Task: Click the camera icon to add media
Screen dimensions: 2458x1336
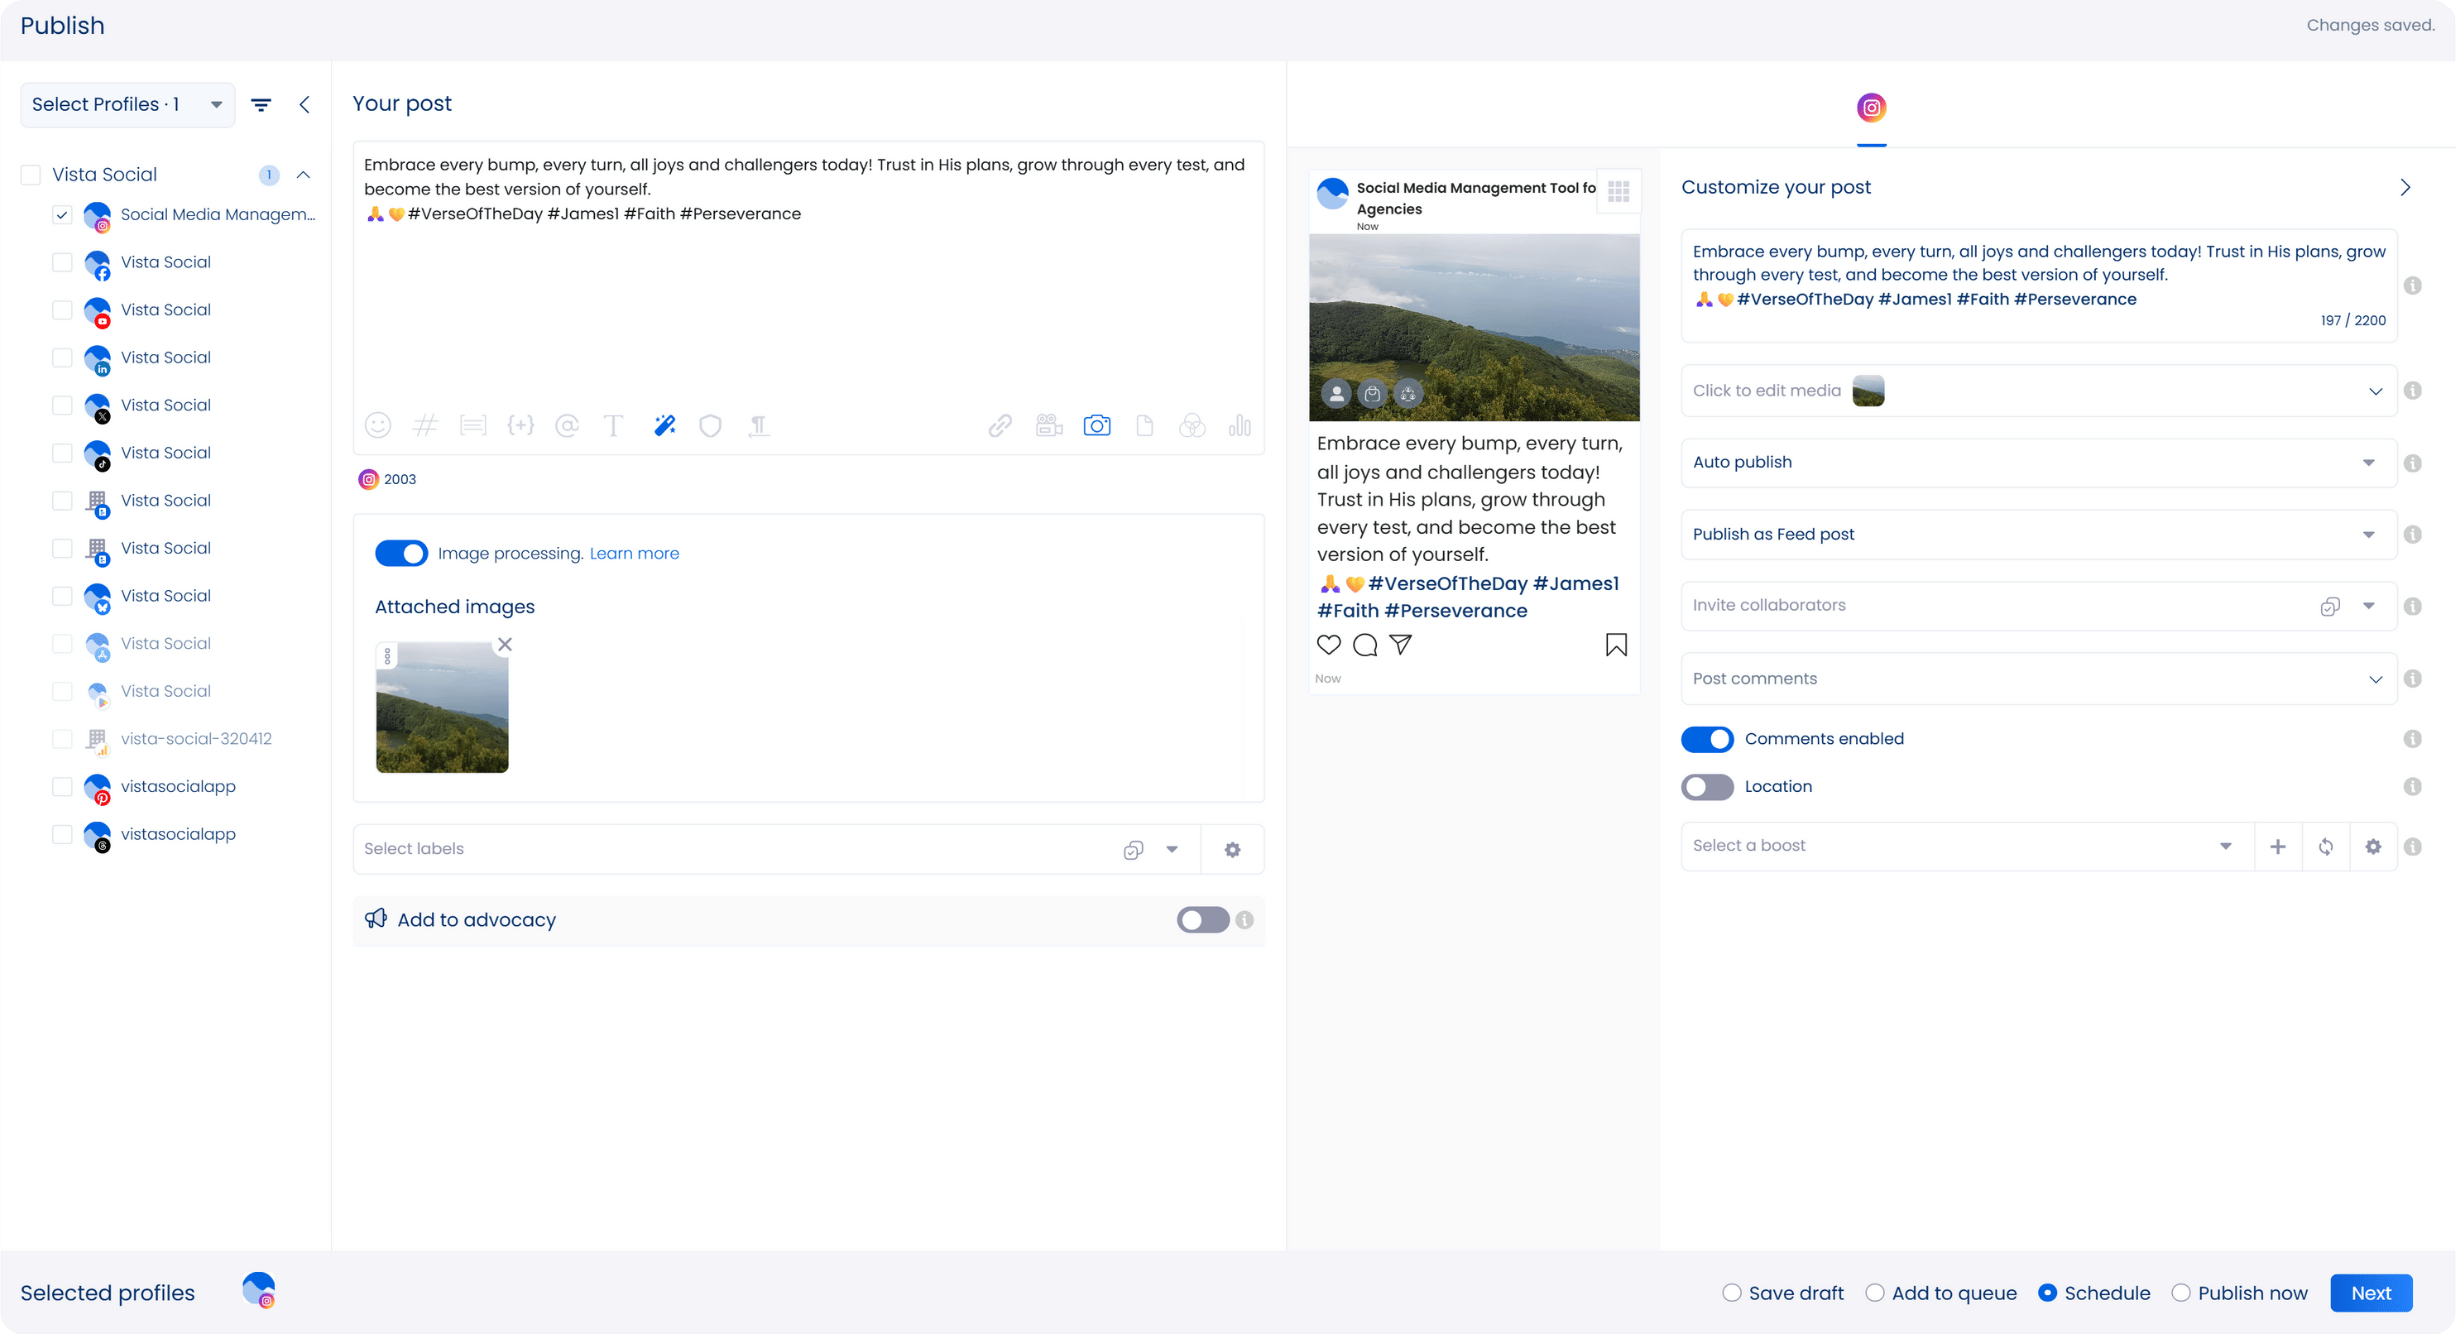Action: [1096, 426]
